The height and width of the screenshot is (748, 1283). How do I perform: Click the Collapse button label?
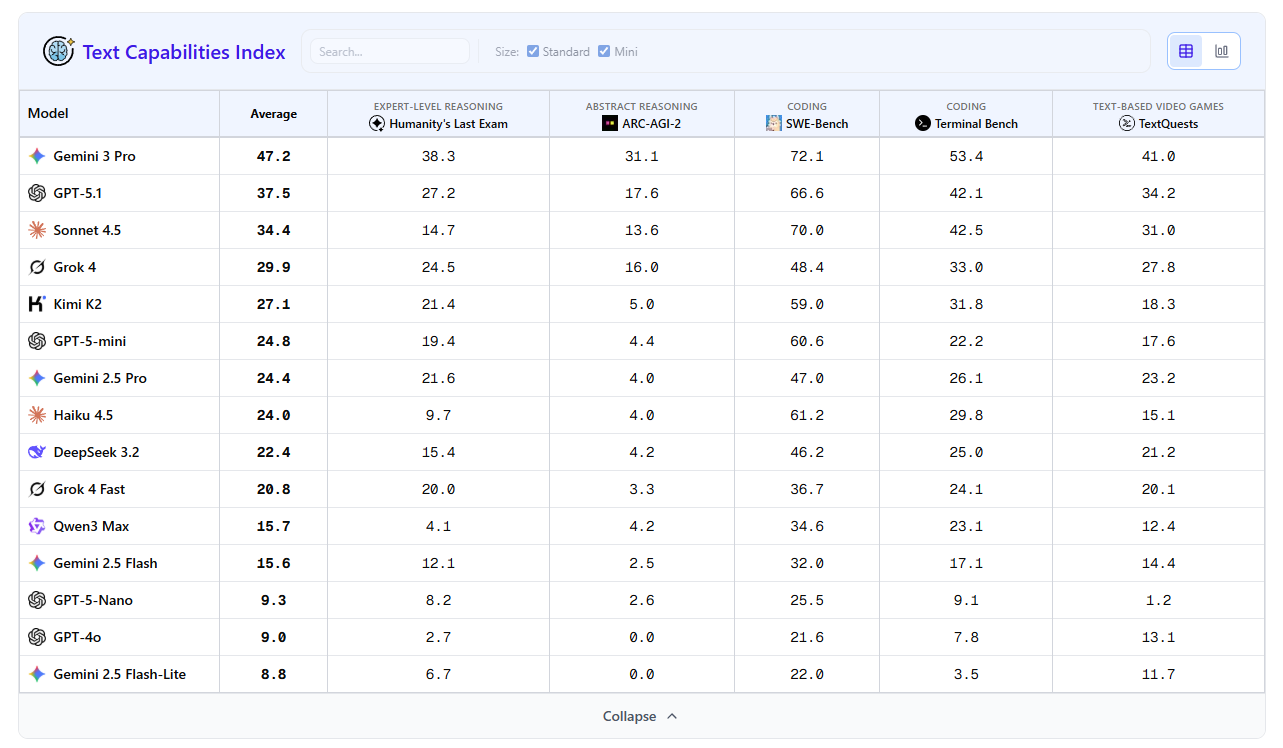point(629,716)
